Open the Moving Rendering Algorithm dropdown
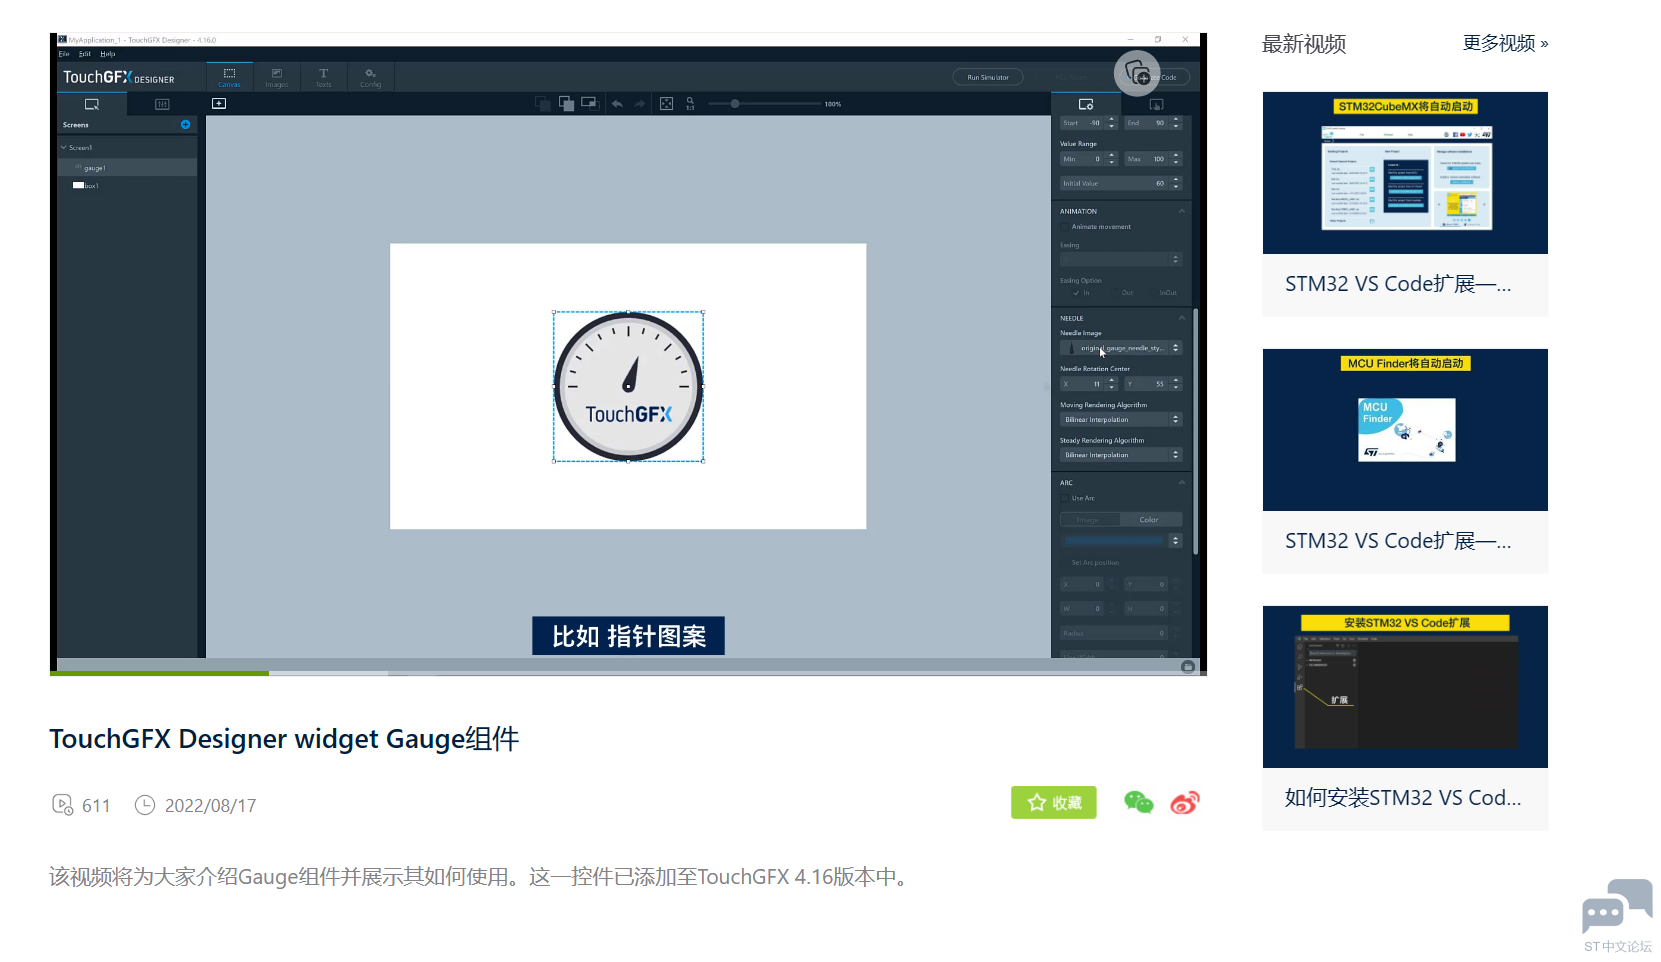The height and width of the screenshot is (962, 1661). pos(1121,420)
